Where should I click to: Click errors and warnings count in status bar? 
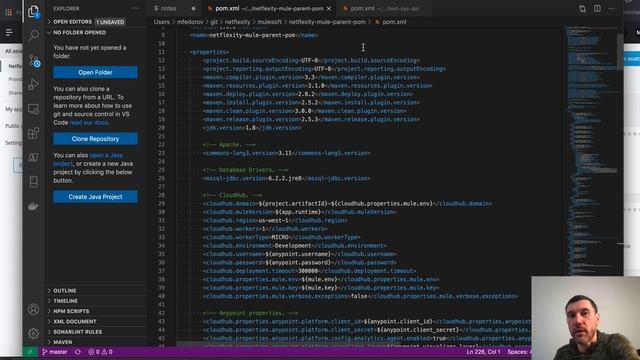100,352
